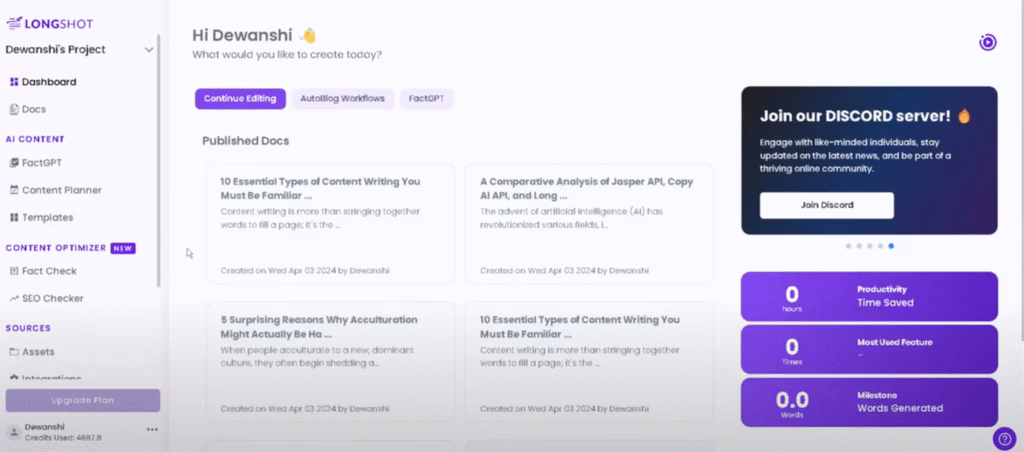Select the last carousel dot under Discord banner
This screenshot has width=1024, height=452.
(891, 245)
